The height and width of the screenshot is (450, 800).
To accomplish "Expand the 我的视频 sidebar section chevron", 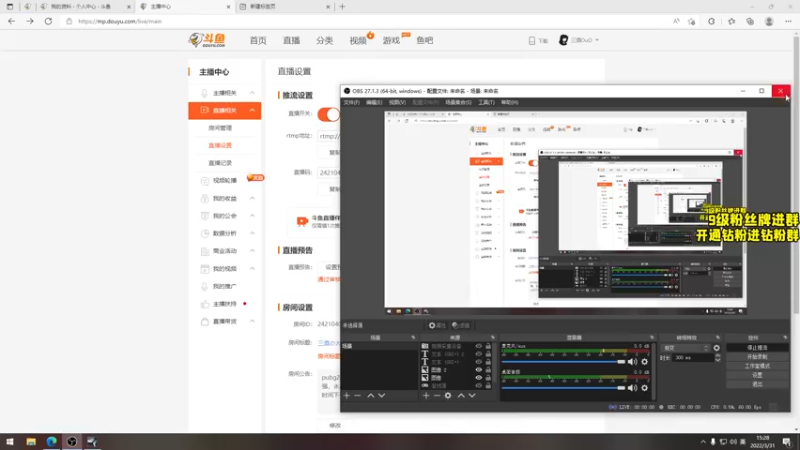I will pos(252,268).
